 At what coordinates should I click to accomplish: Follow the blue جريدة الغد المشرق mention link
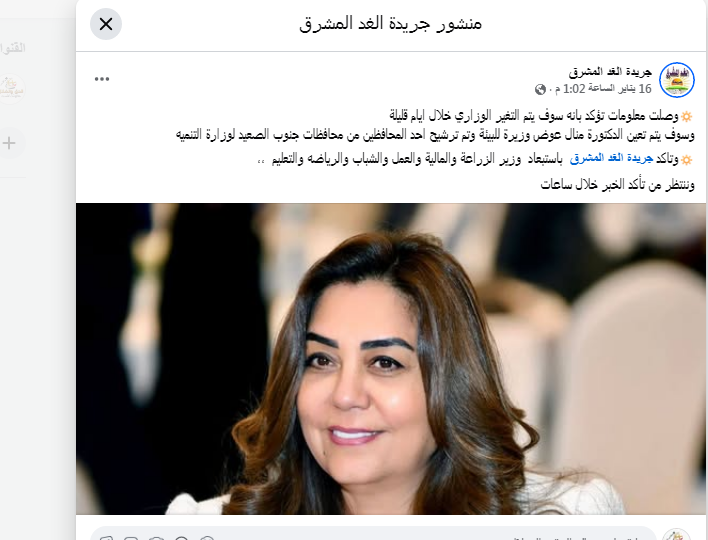(611, 158)
